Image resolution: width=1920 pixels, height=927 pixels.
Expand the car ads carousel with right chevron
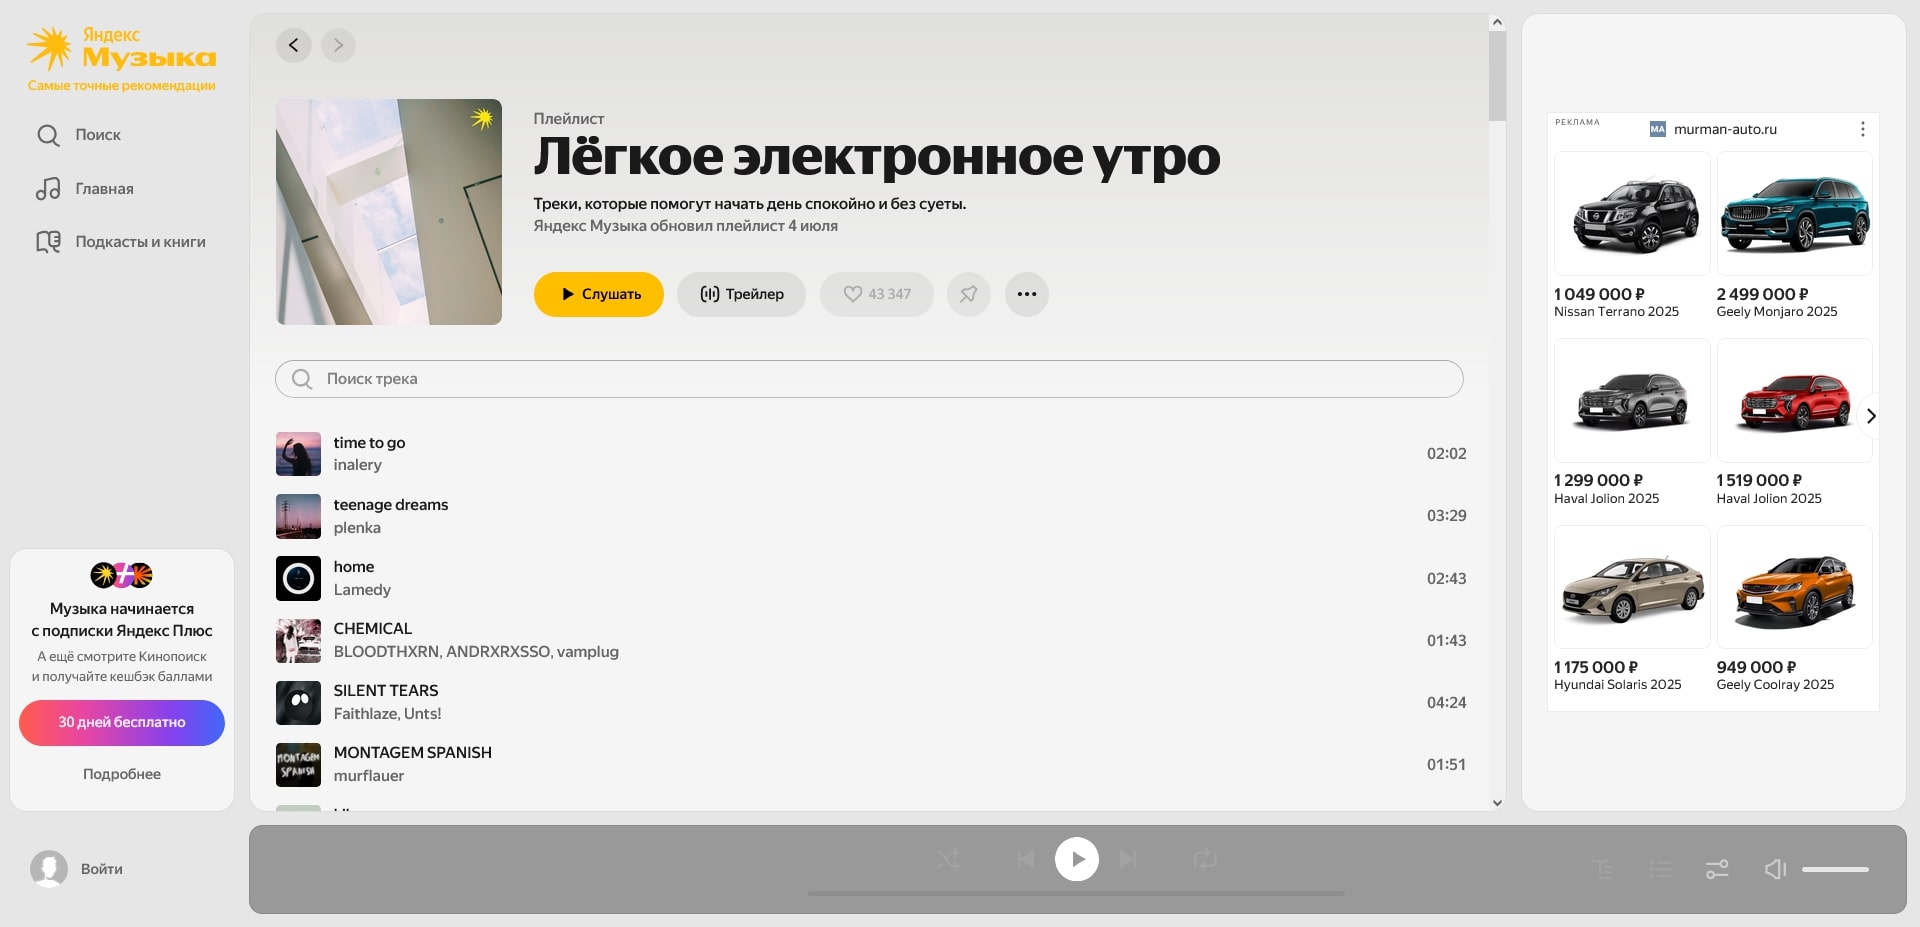(x=1871, y=416)
